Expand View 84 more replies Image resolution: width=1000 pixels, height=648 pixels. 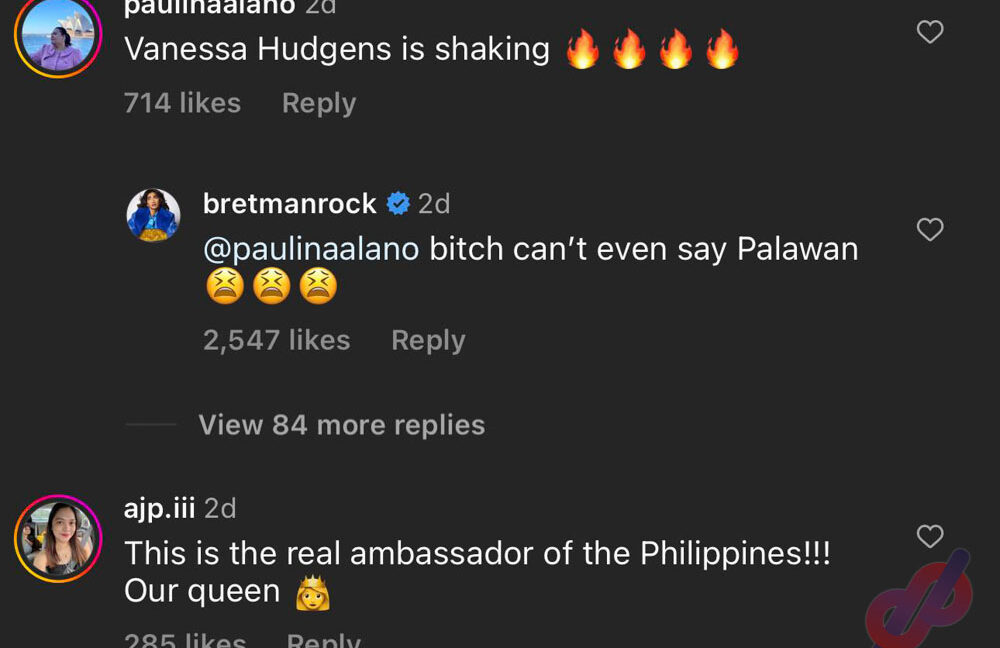tap(342, 425)
